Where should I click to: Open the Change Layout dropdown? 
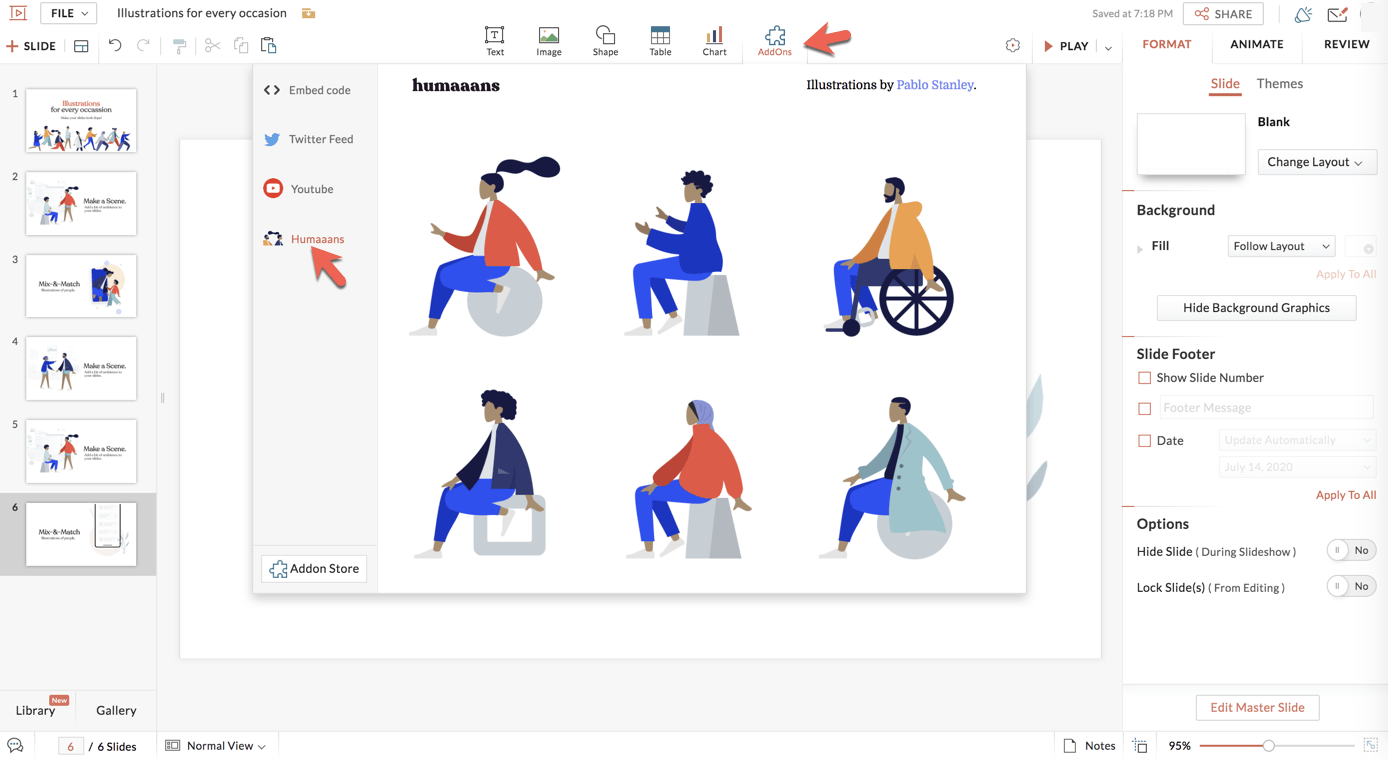(x=1316, y=162)
